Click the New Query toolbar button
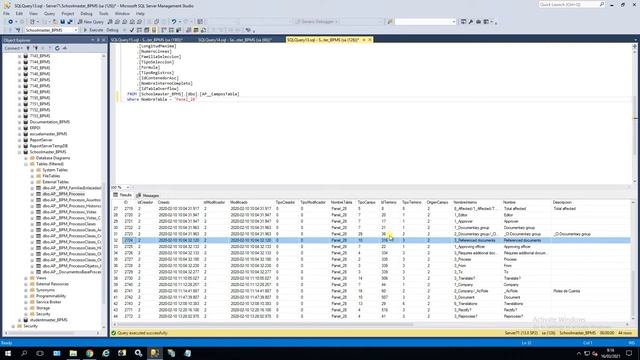 pyautogui.click(x=91, y=22)
